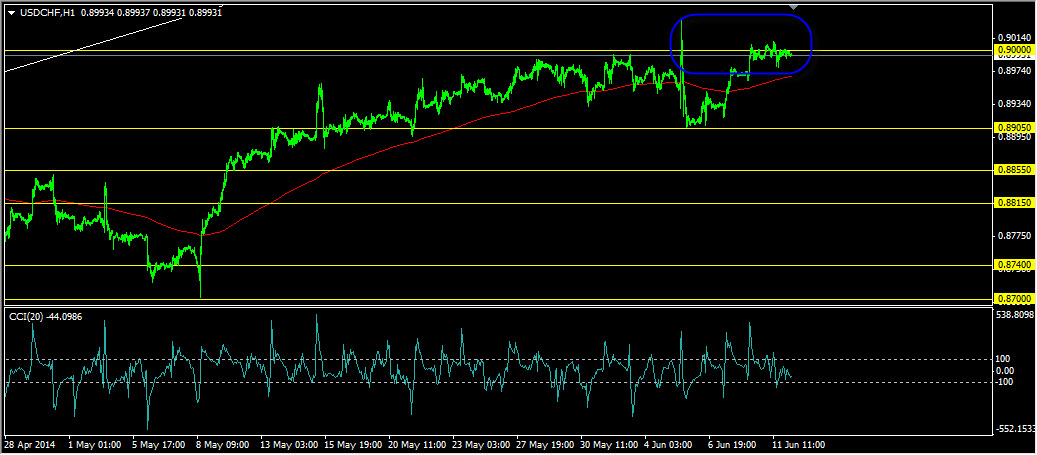The height and width of the screenshot is (455, 1037).
Task: Click the gray chart shift triangle marker
Action: 796,7
